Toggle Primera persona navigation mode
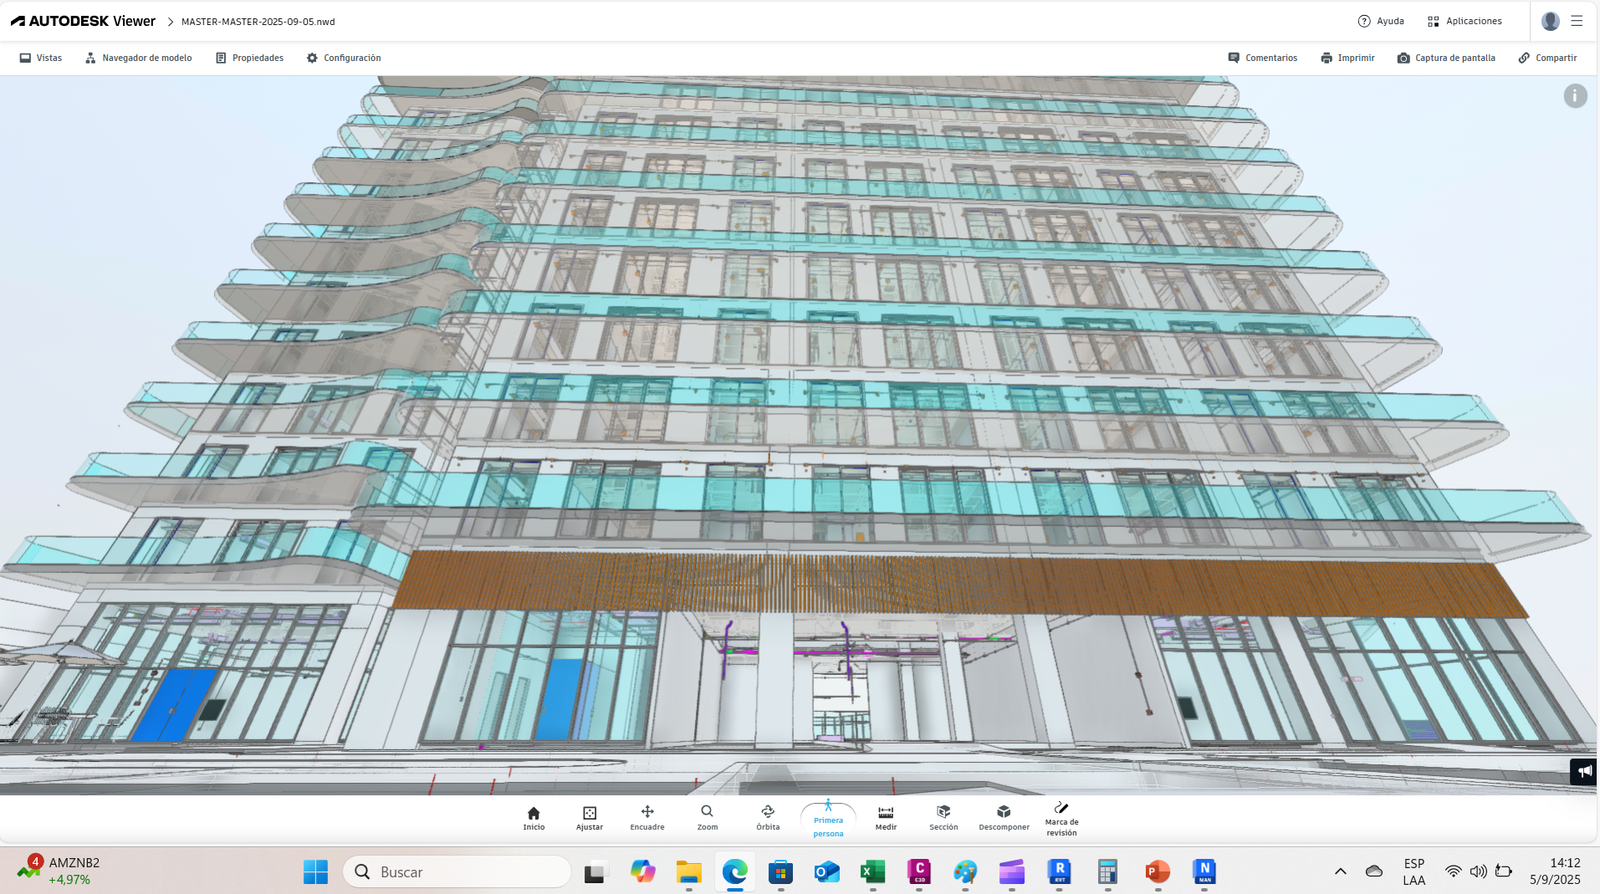The image size is (1600, 894). (828, 820)
